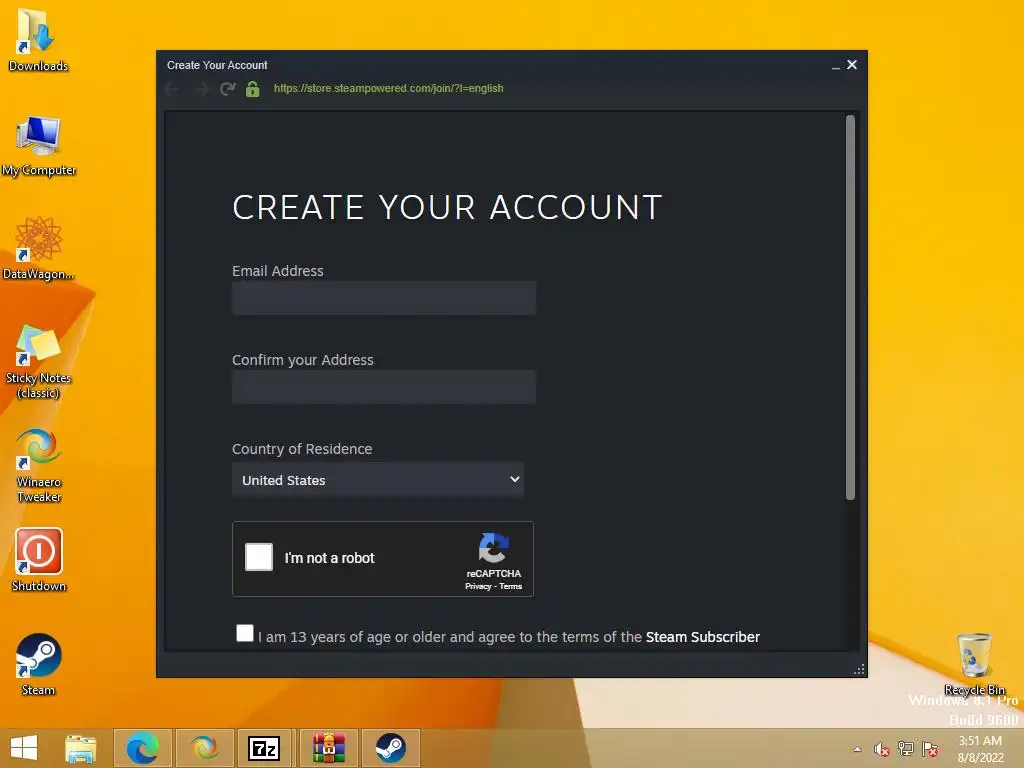Viewport: 1024px width, 768px height.
Task: Open the network tray icon
Action: coord(906,748)
